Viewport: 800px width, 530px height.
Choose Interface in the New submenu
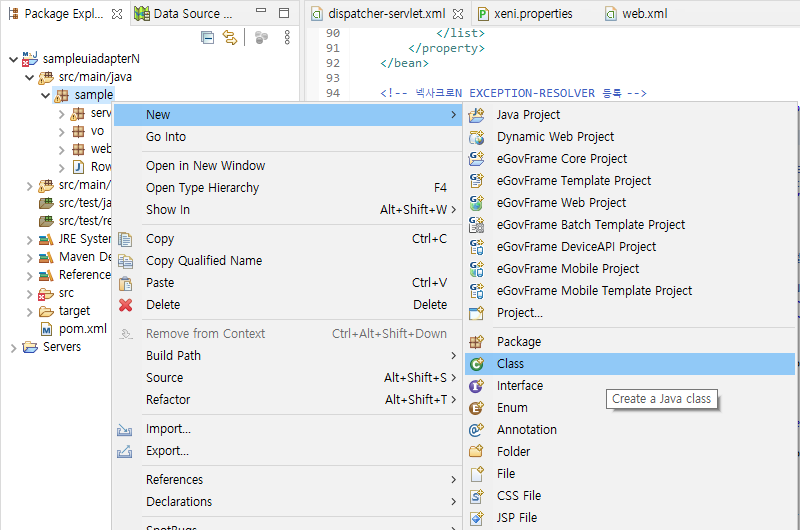click(x=519, y=386)
